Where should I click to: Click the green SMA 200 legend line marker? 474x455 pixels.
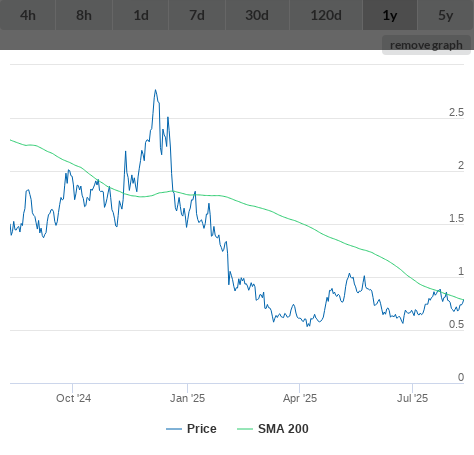[x=245, y=429]
